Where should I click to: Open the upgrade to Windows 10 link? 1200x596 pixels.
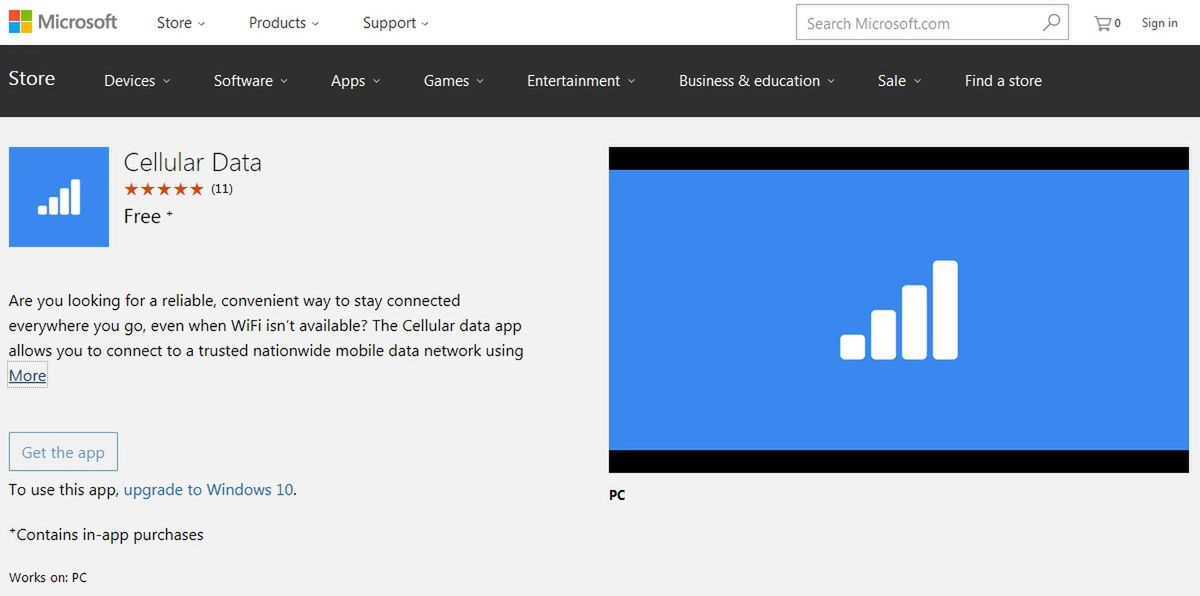[x=208, y=490]
